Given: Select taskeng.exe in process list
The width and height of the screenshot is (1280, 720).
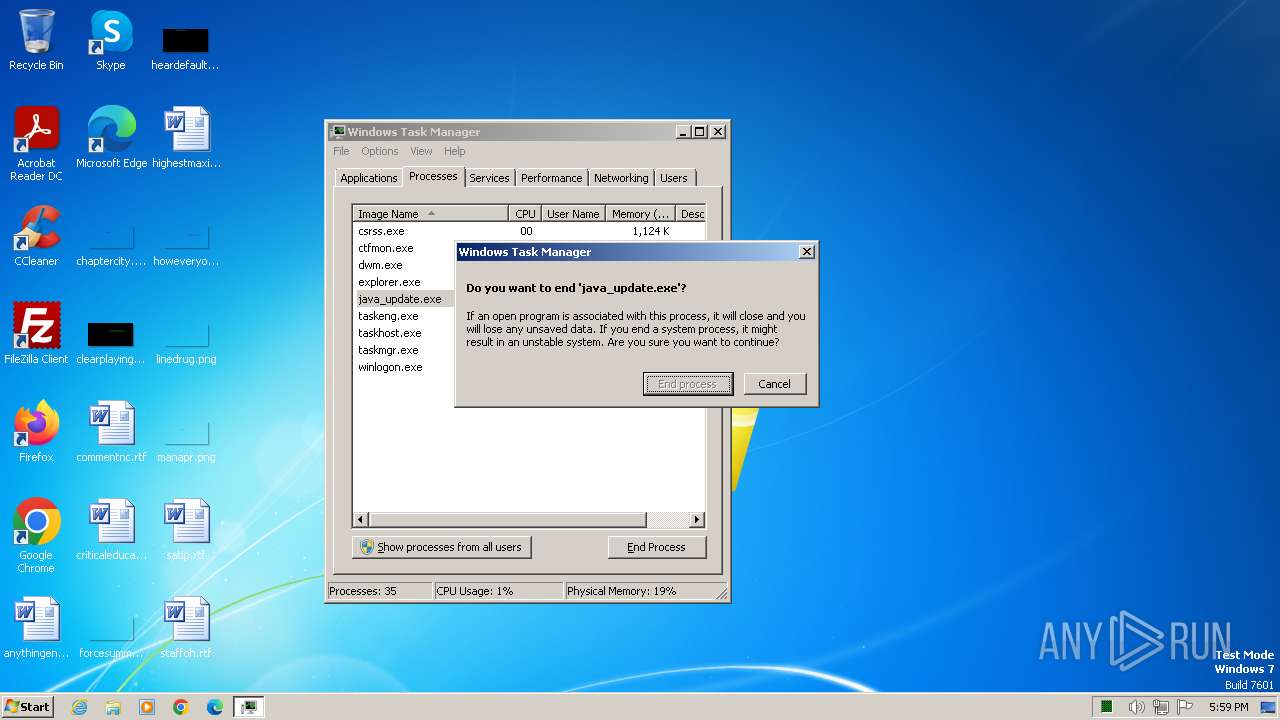Looking at the screenshot, I should [x=388, y=316].
